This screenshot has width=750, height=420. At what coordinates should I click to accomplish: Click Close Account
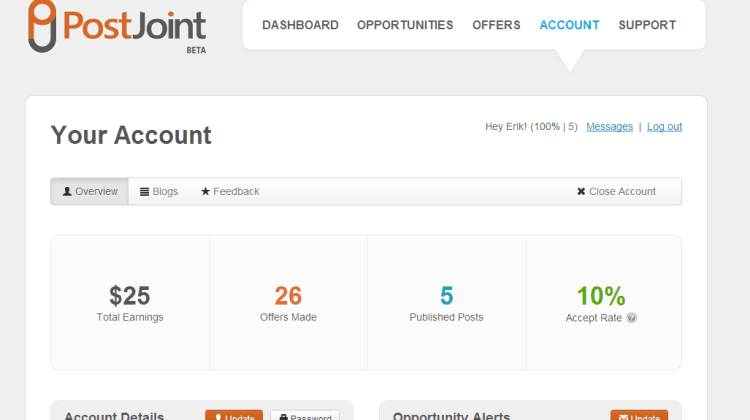(x=616, y=191)
